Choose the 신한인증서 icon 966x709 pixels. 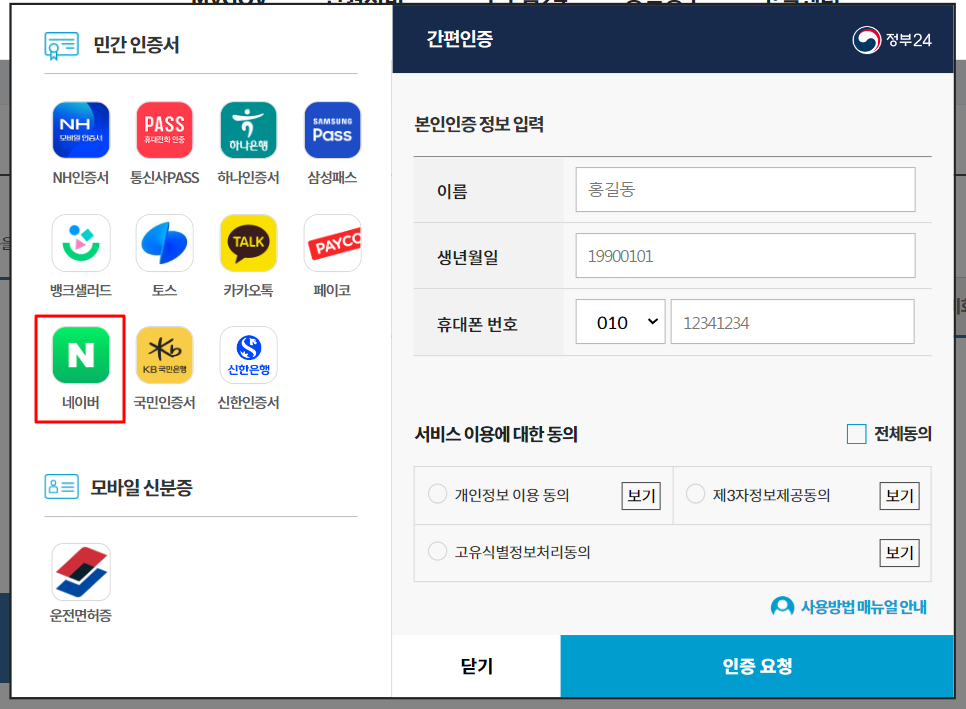click(248, 355)
